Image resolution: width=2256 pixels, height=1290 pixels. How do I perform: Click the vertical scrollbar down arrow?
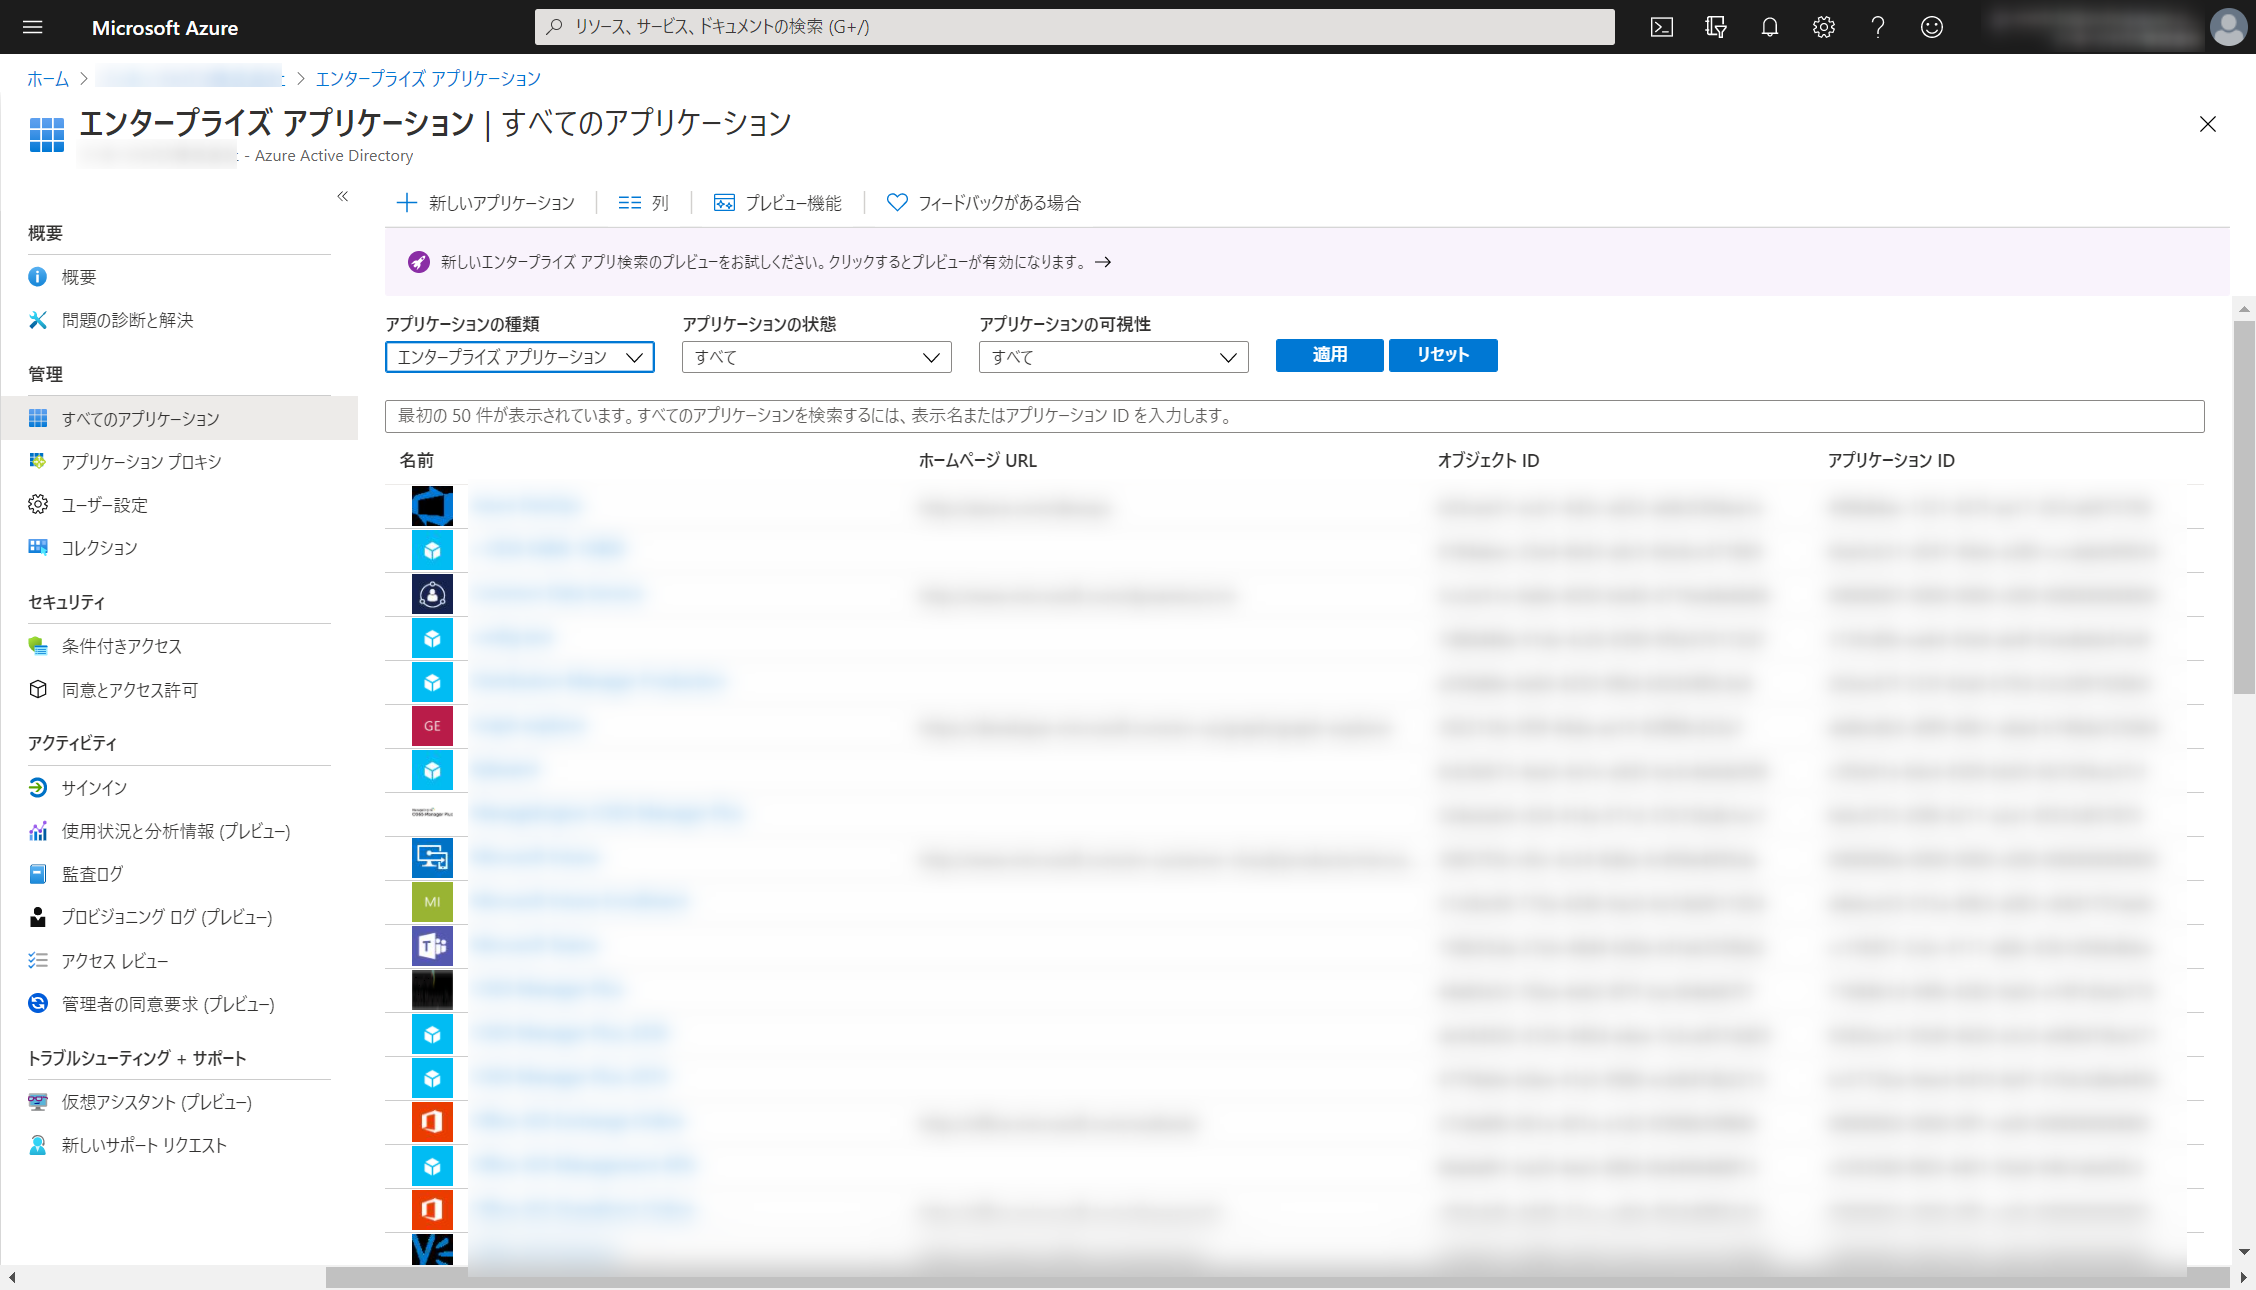click(2244, 1251)
